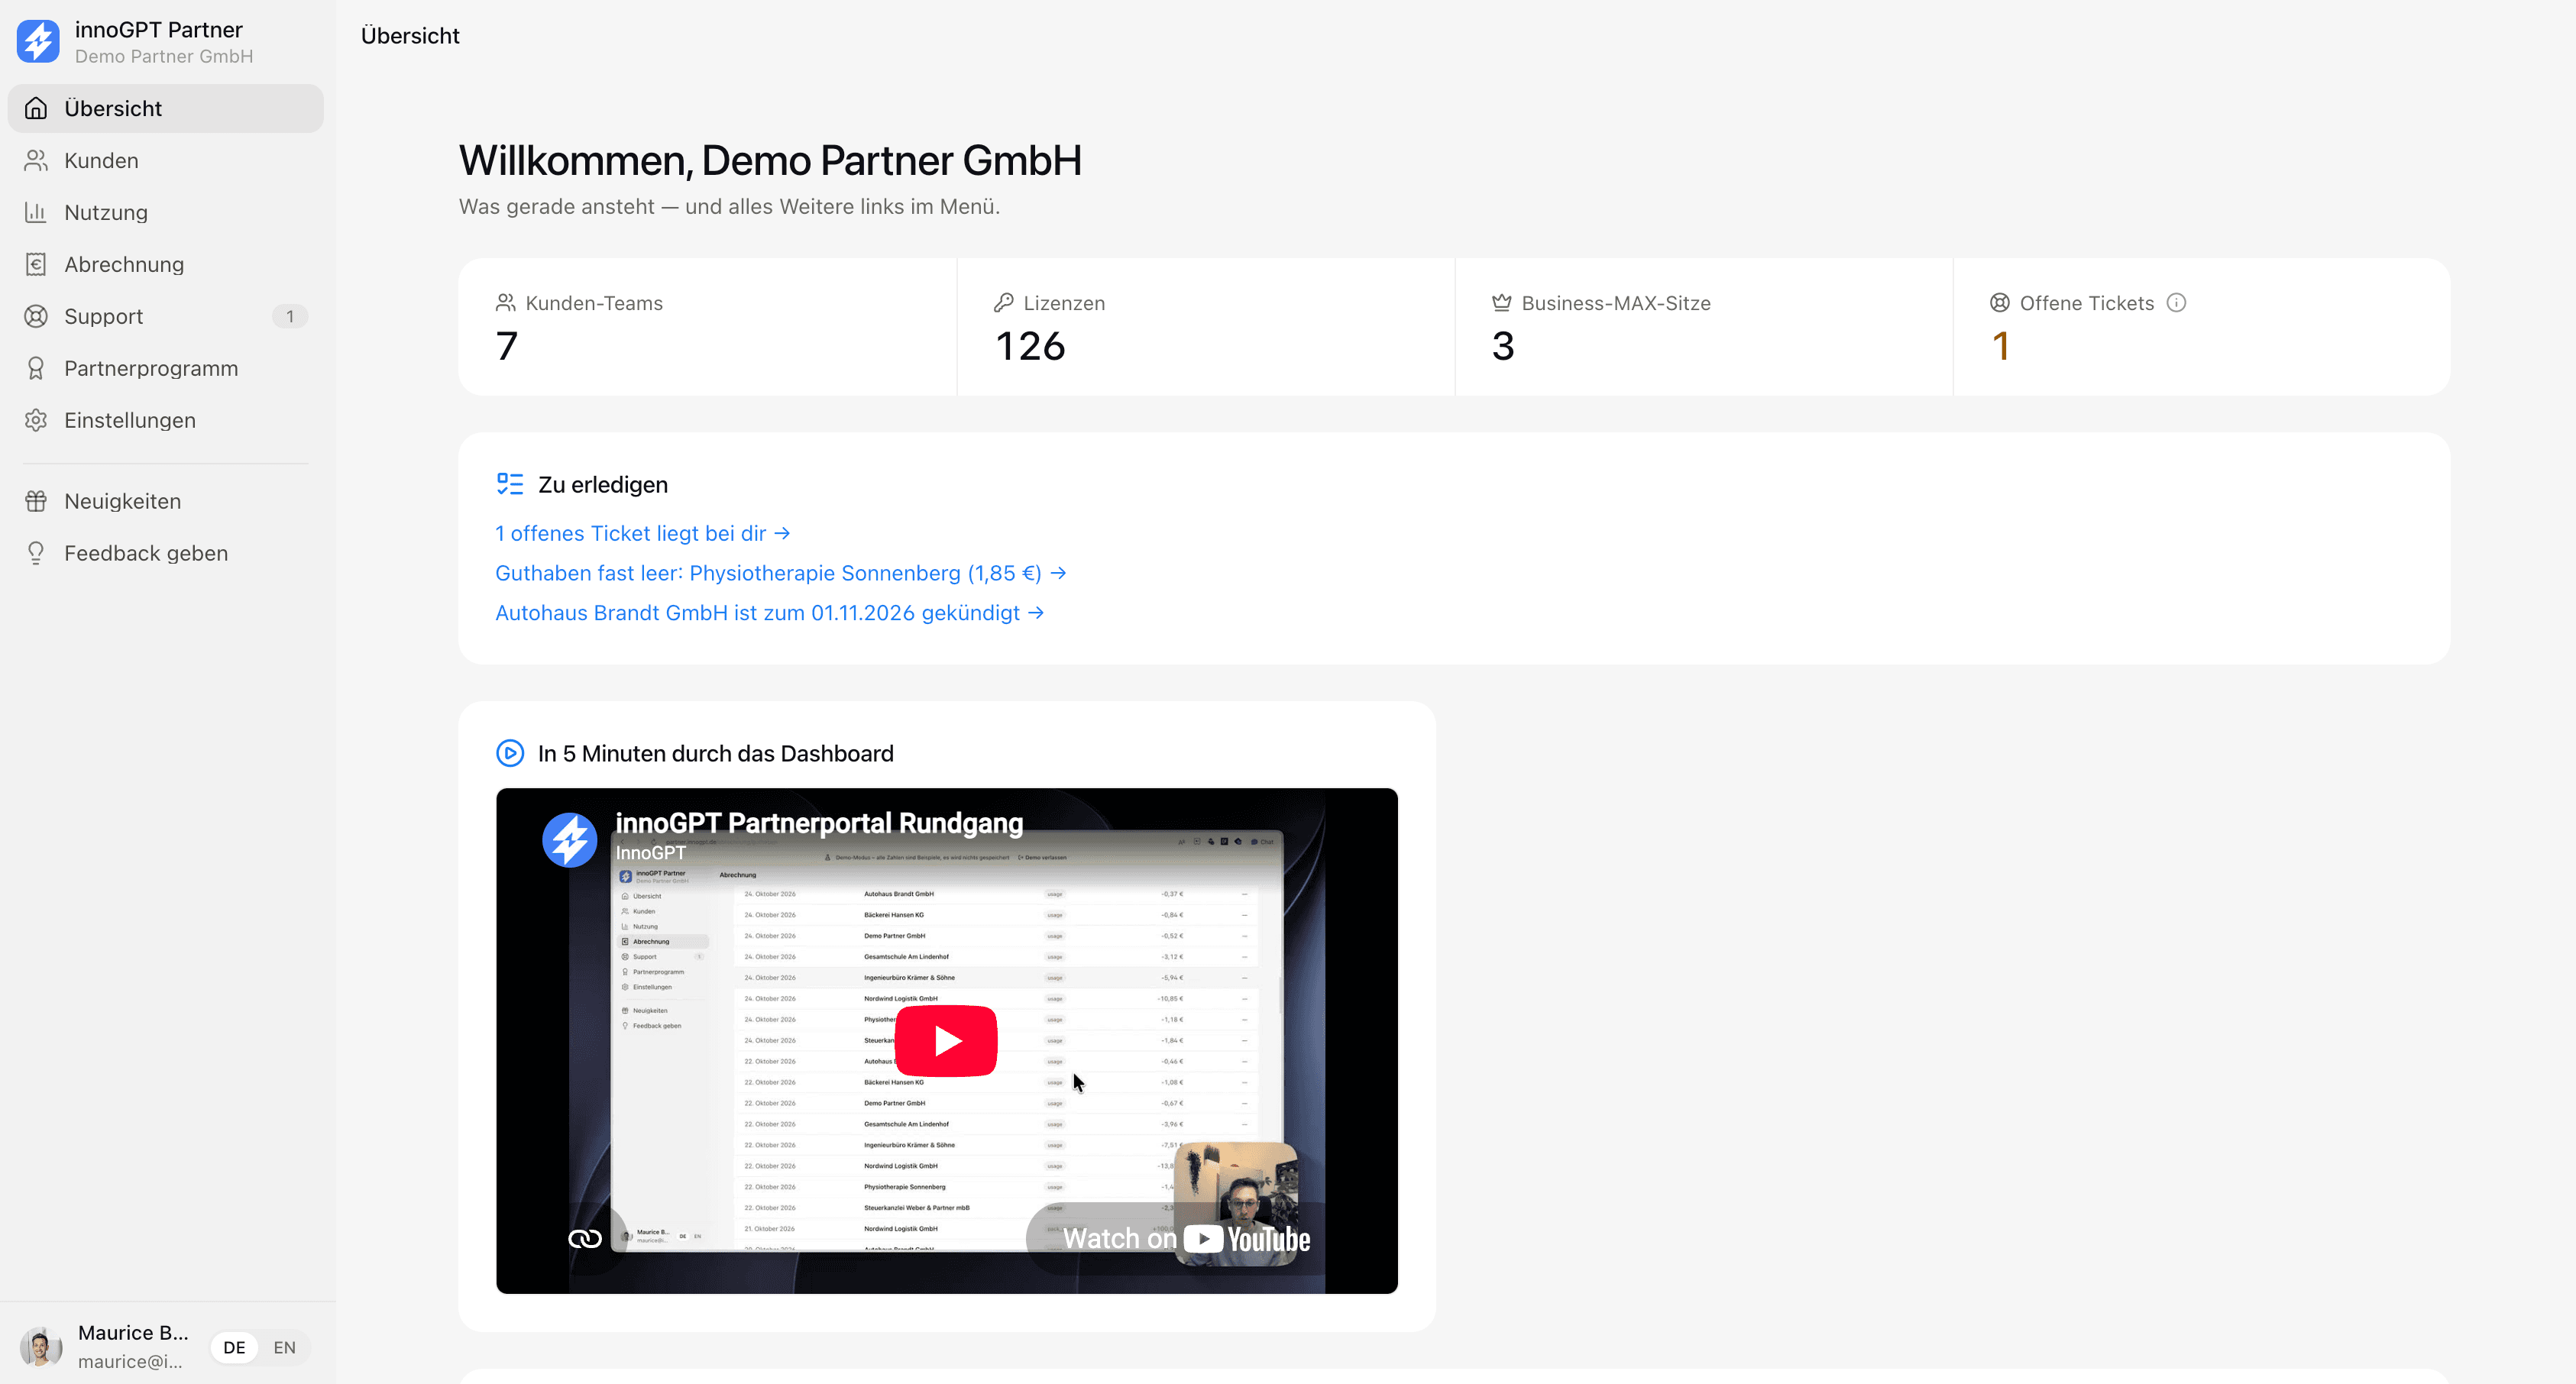
Task: Click Maurice B. user name at bottom
Action: click(133, 1333)
